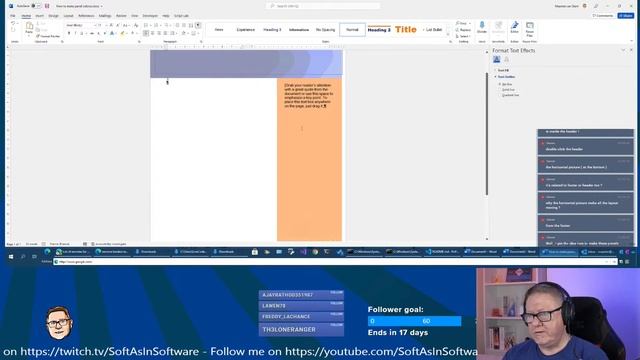Screen dimensions: 640x360
Task: Select Text Fill & Outline icon in pane
Action: (496, 60)
